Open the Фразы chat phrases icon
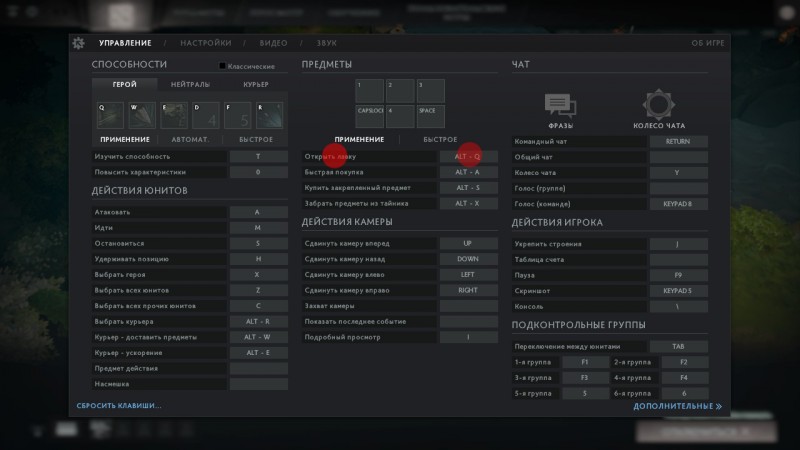Screen dimensions: 800x450 560,106
